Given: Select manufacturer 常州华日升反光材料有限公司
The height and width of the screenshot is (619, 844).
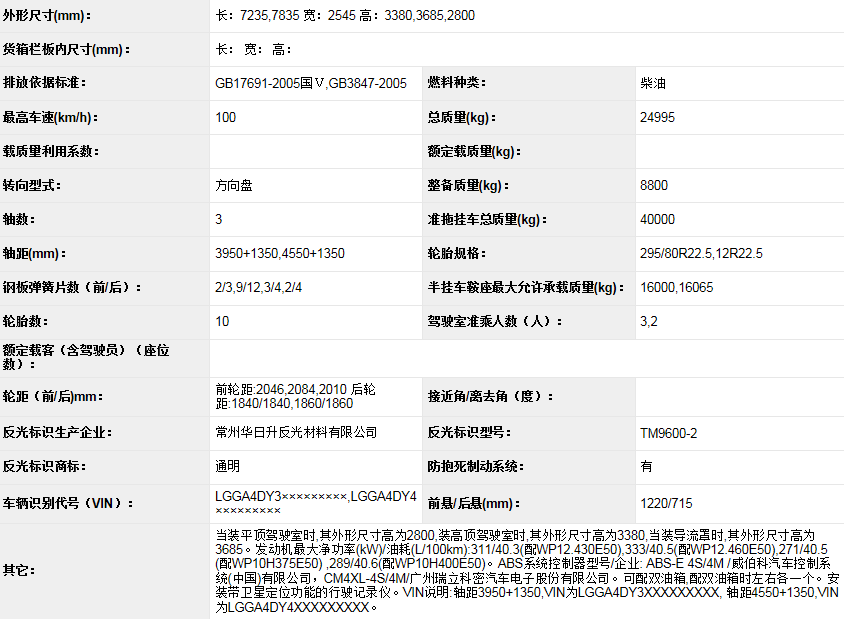Looking at the screenshot, I should tap(296, 432).
